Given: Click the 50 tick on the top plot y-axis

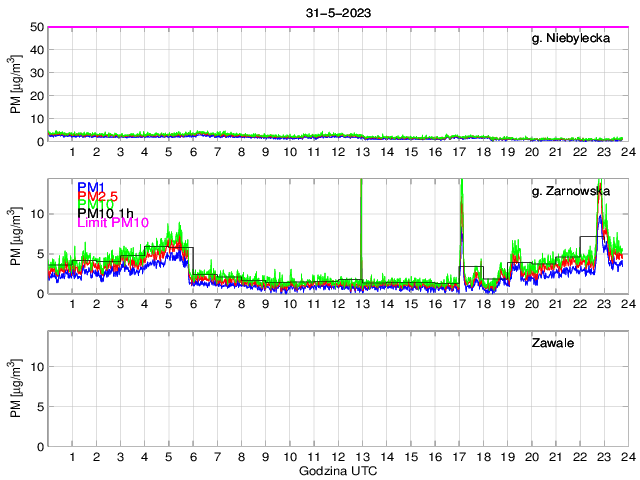Looking at the screenshot, I should click(x=35, y=27).
